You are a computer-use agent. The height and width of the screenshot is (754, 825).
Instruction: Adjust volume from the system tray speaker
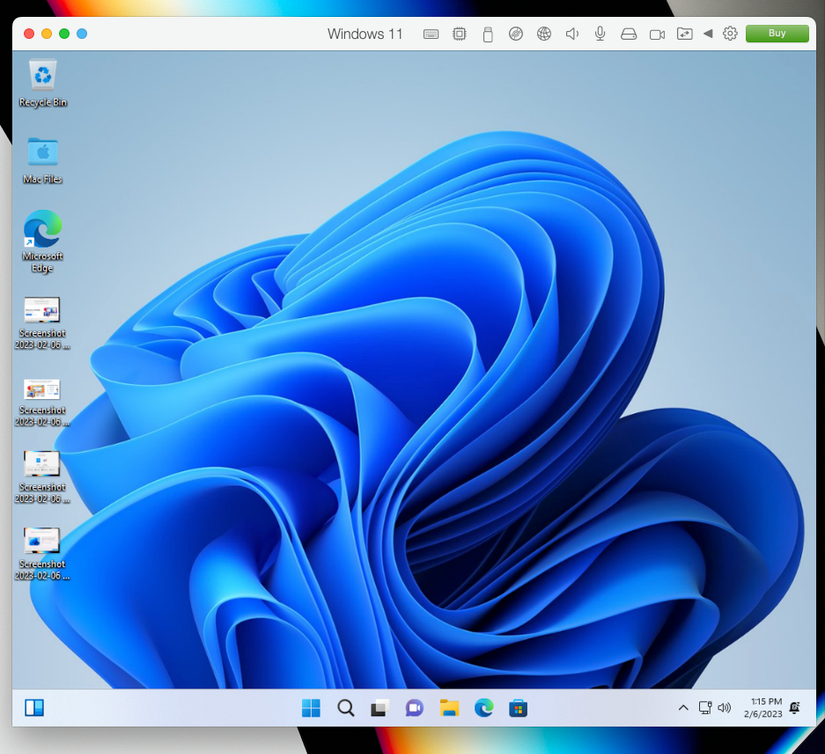coord(724,707)
